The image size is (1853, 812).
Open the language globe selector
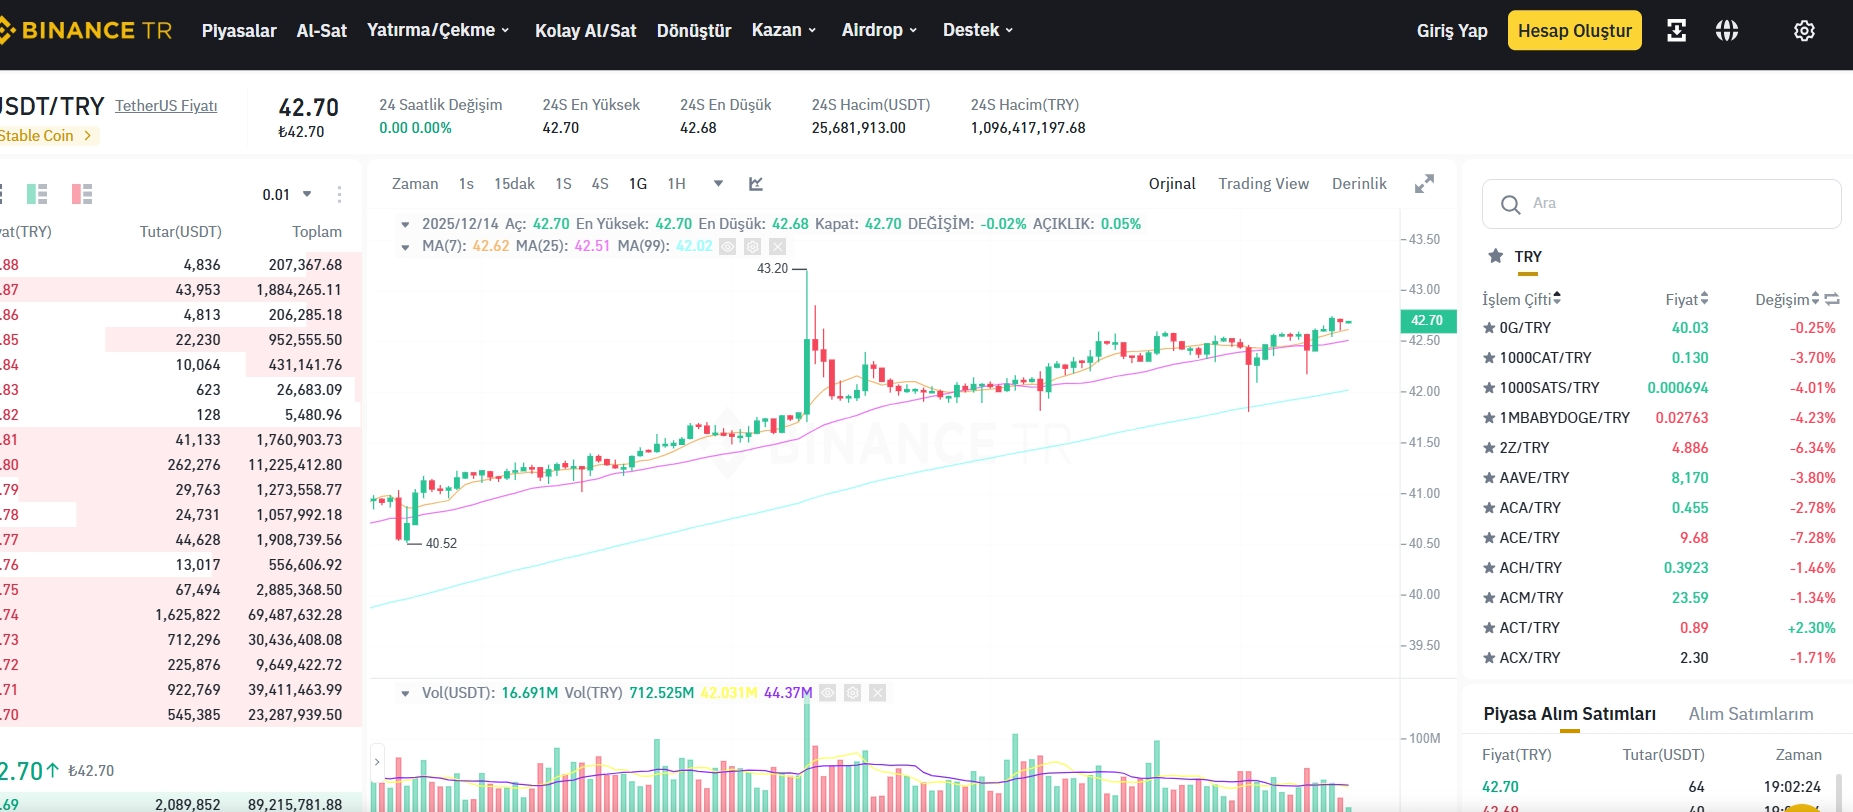click(1727, 31)
